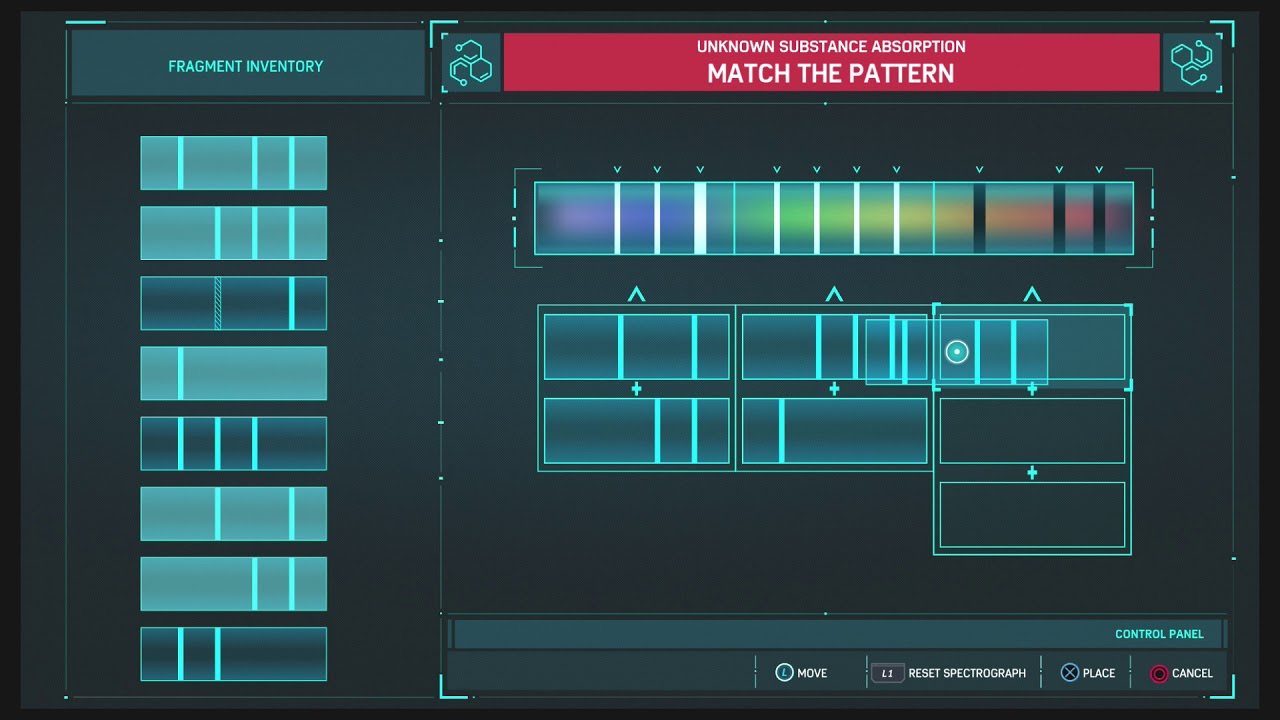
Task: Click the Reset Spectrograph text
Action: tap(967, 673)
